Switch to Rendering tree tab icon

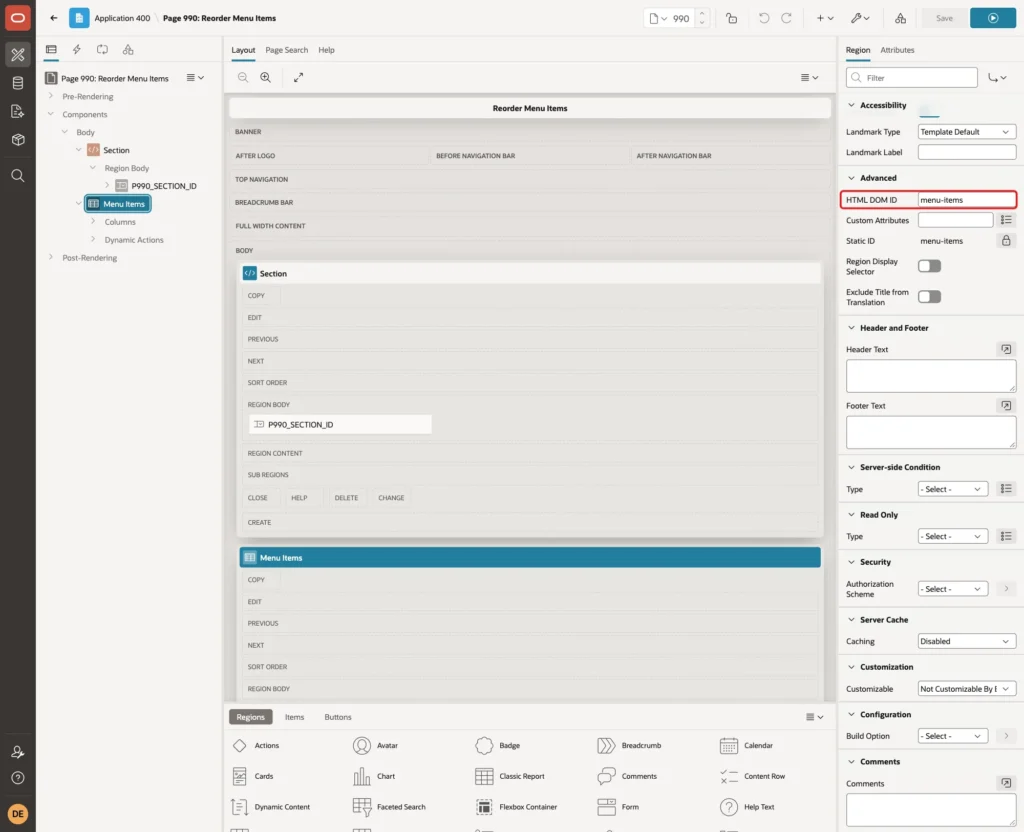(51, 50)
